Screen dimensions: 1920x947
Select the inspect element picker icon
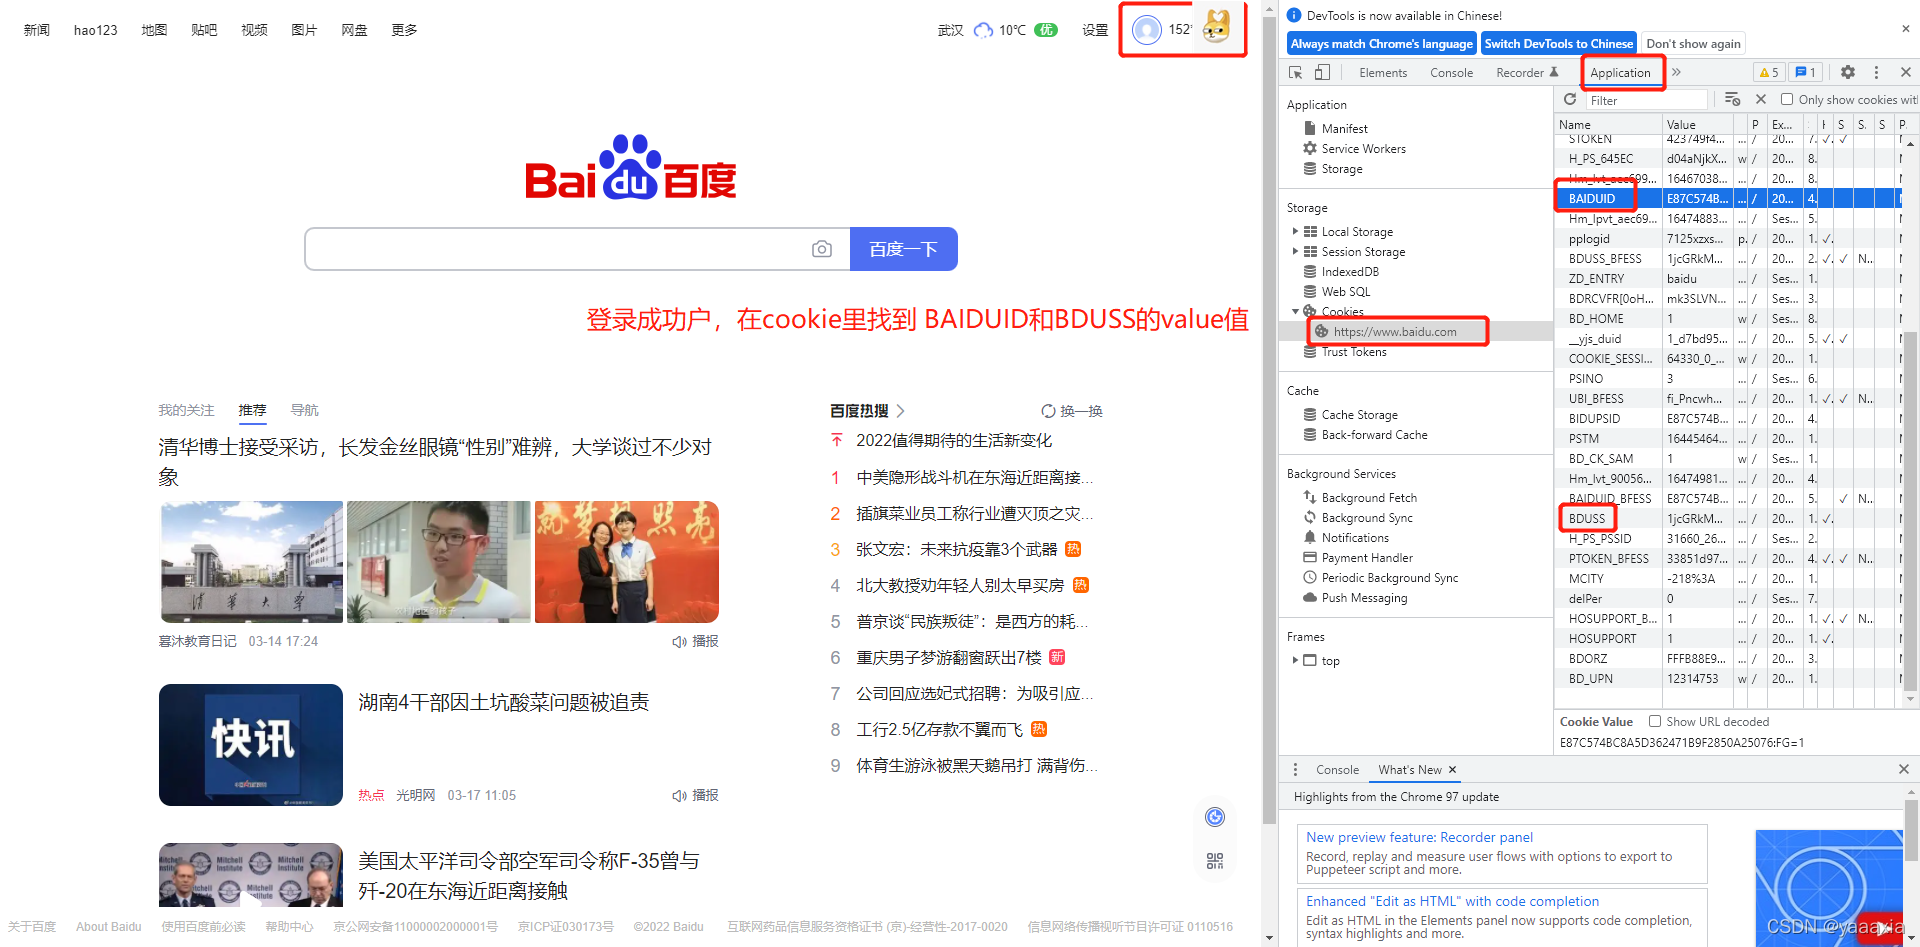1296,72
